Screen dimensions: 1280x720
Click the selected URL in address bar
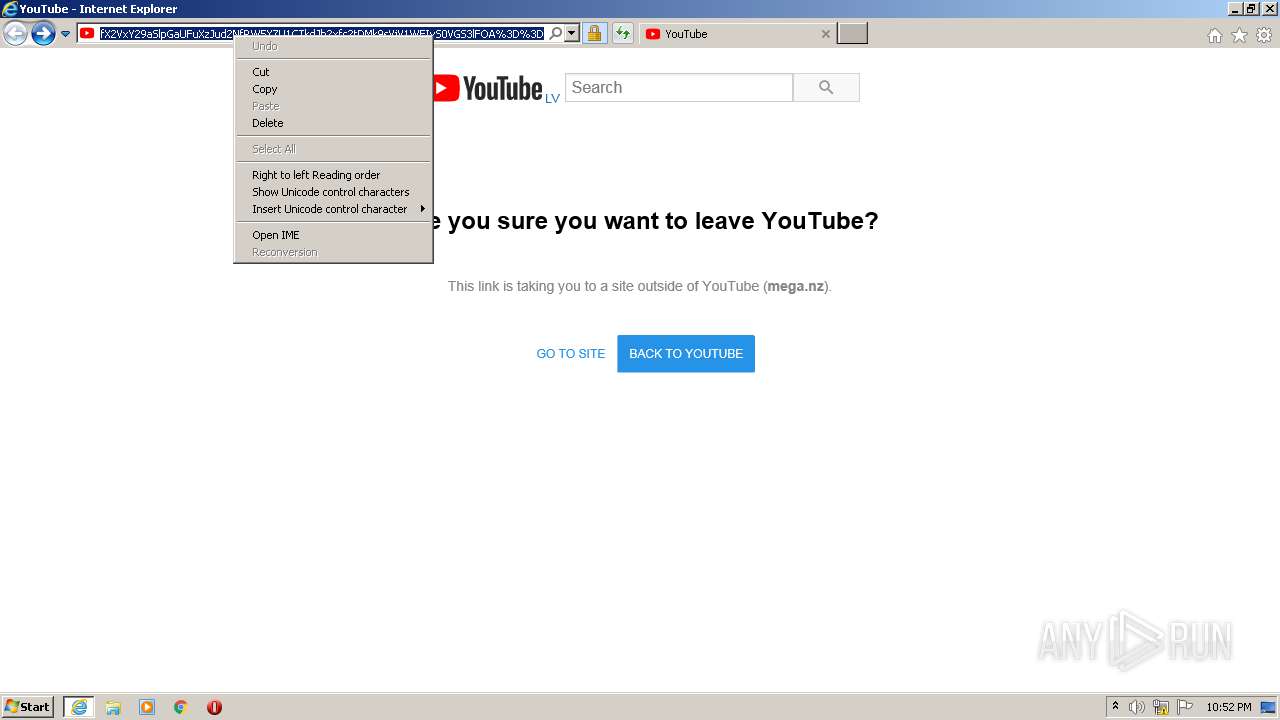(x=322, y=34)
